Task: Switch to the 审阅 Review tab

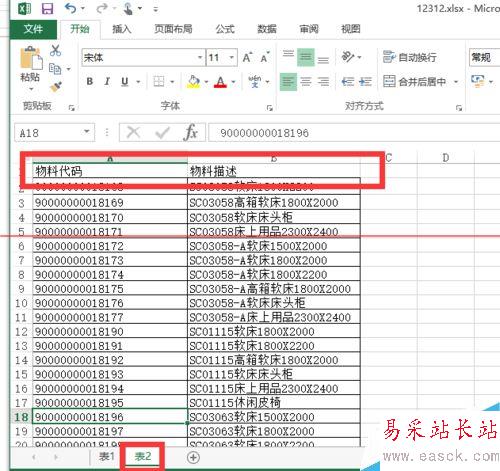Action: 309,29
